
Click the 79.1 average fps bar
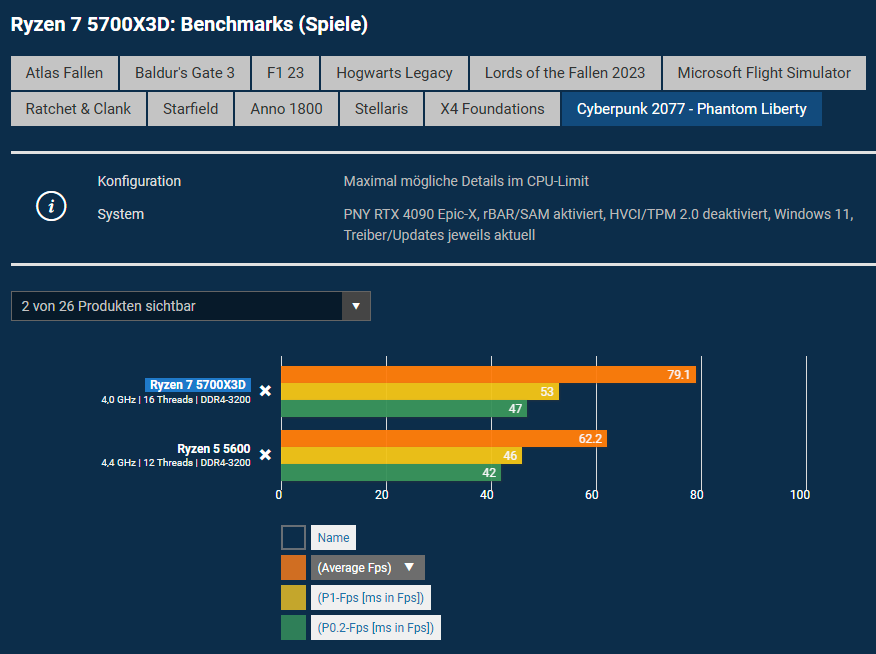click(488, 375)
